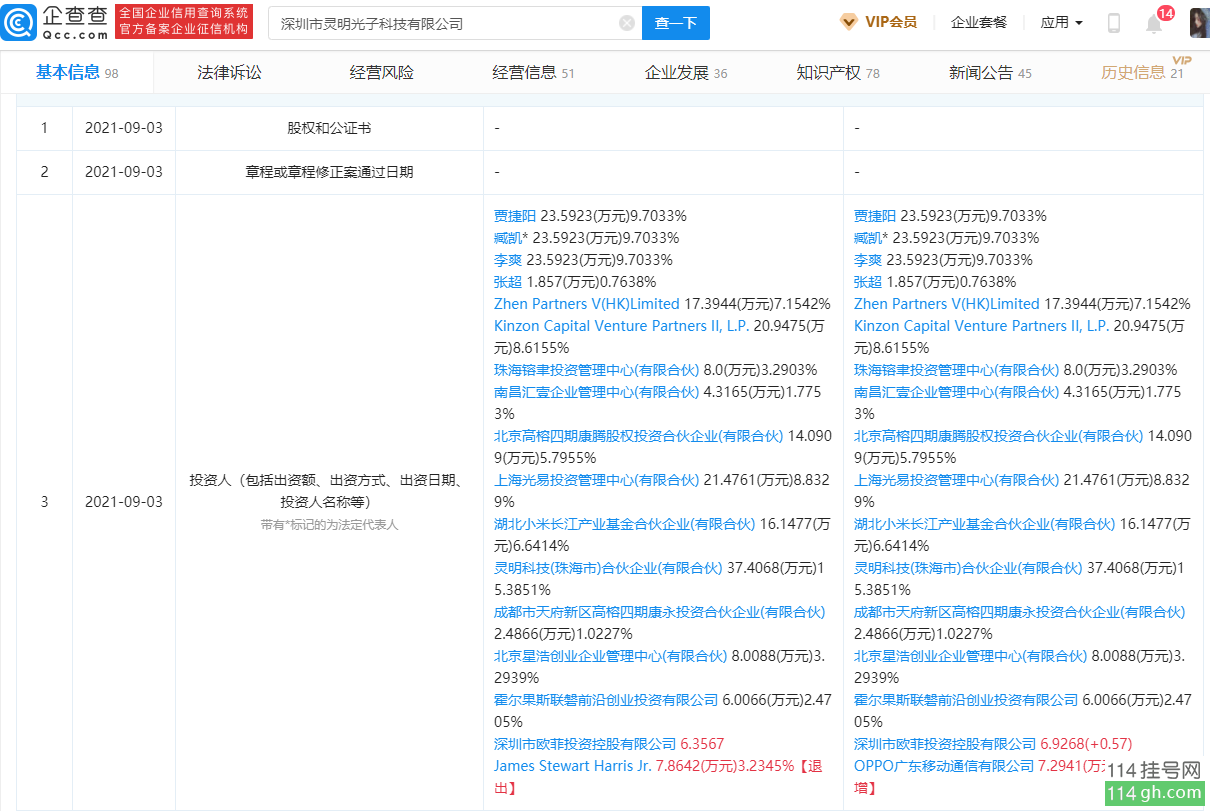This screenshot has height=811, width=1210.
Task: Clear the search box with the X icon
Action: 627,23
